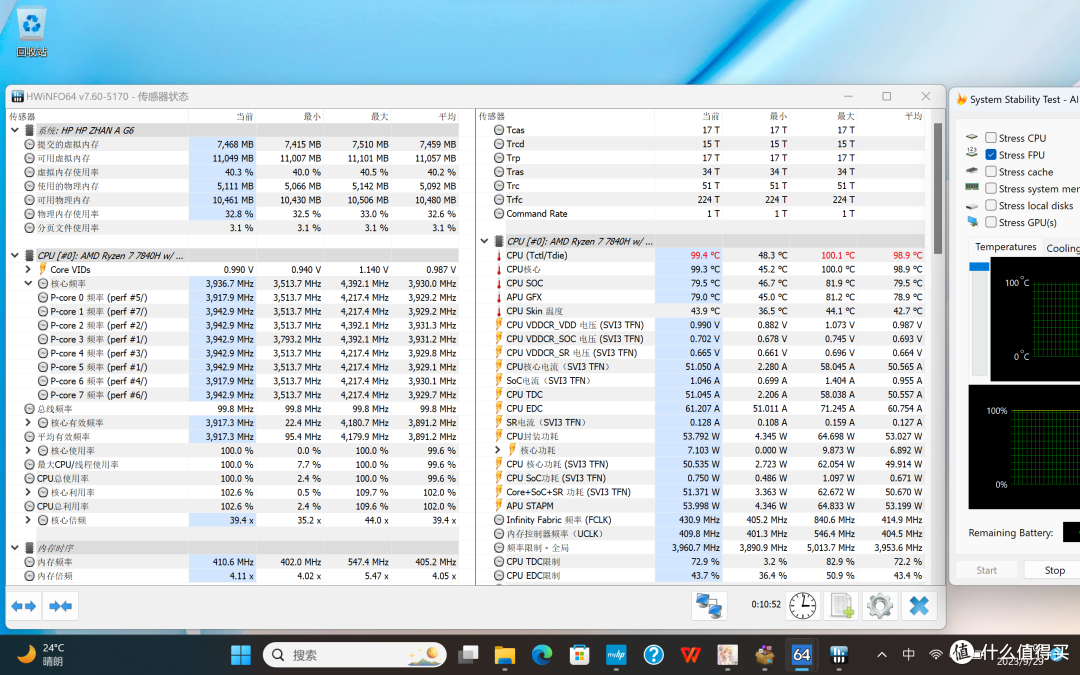Launch WPS Office from the taskbar
Screen dimensions: 1080x675
pyautogui.click(x=690, y=654)
